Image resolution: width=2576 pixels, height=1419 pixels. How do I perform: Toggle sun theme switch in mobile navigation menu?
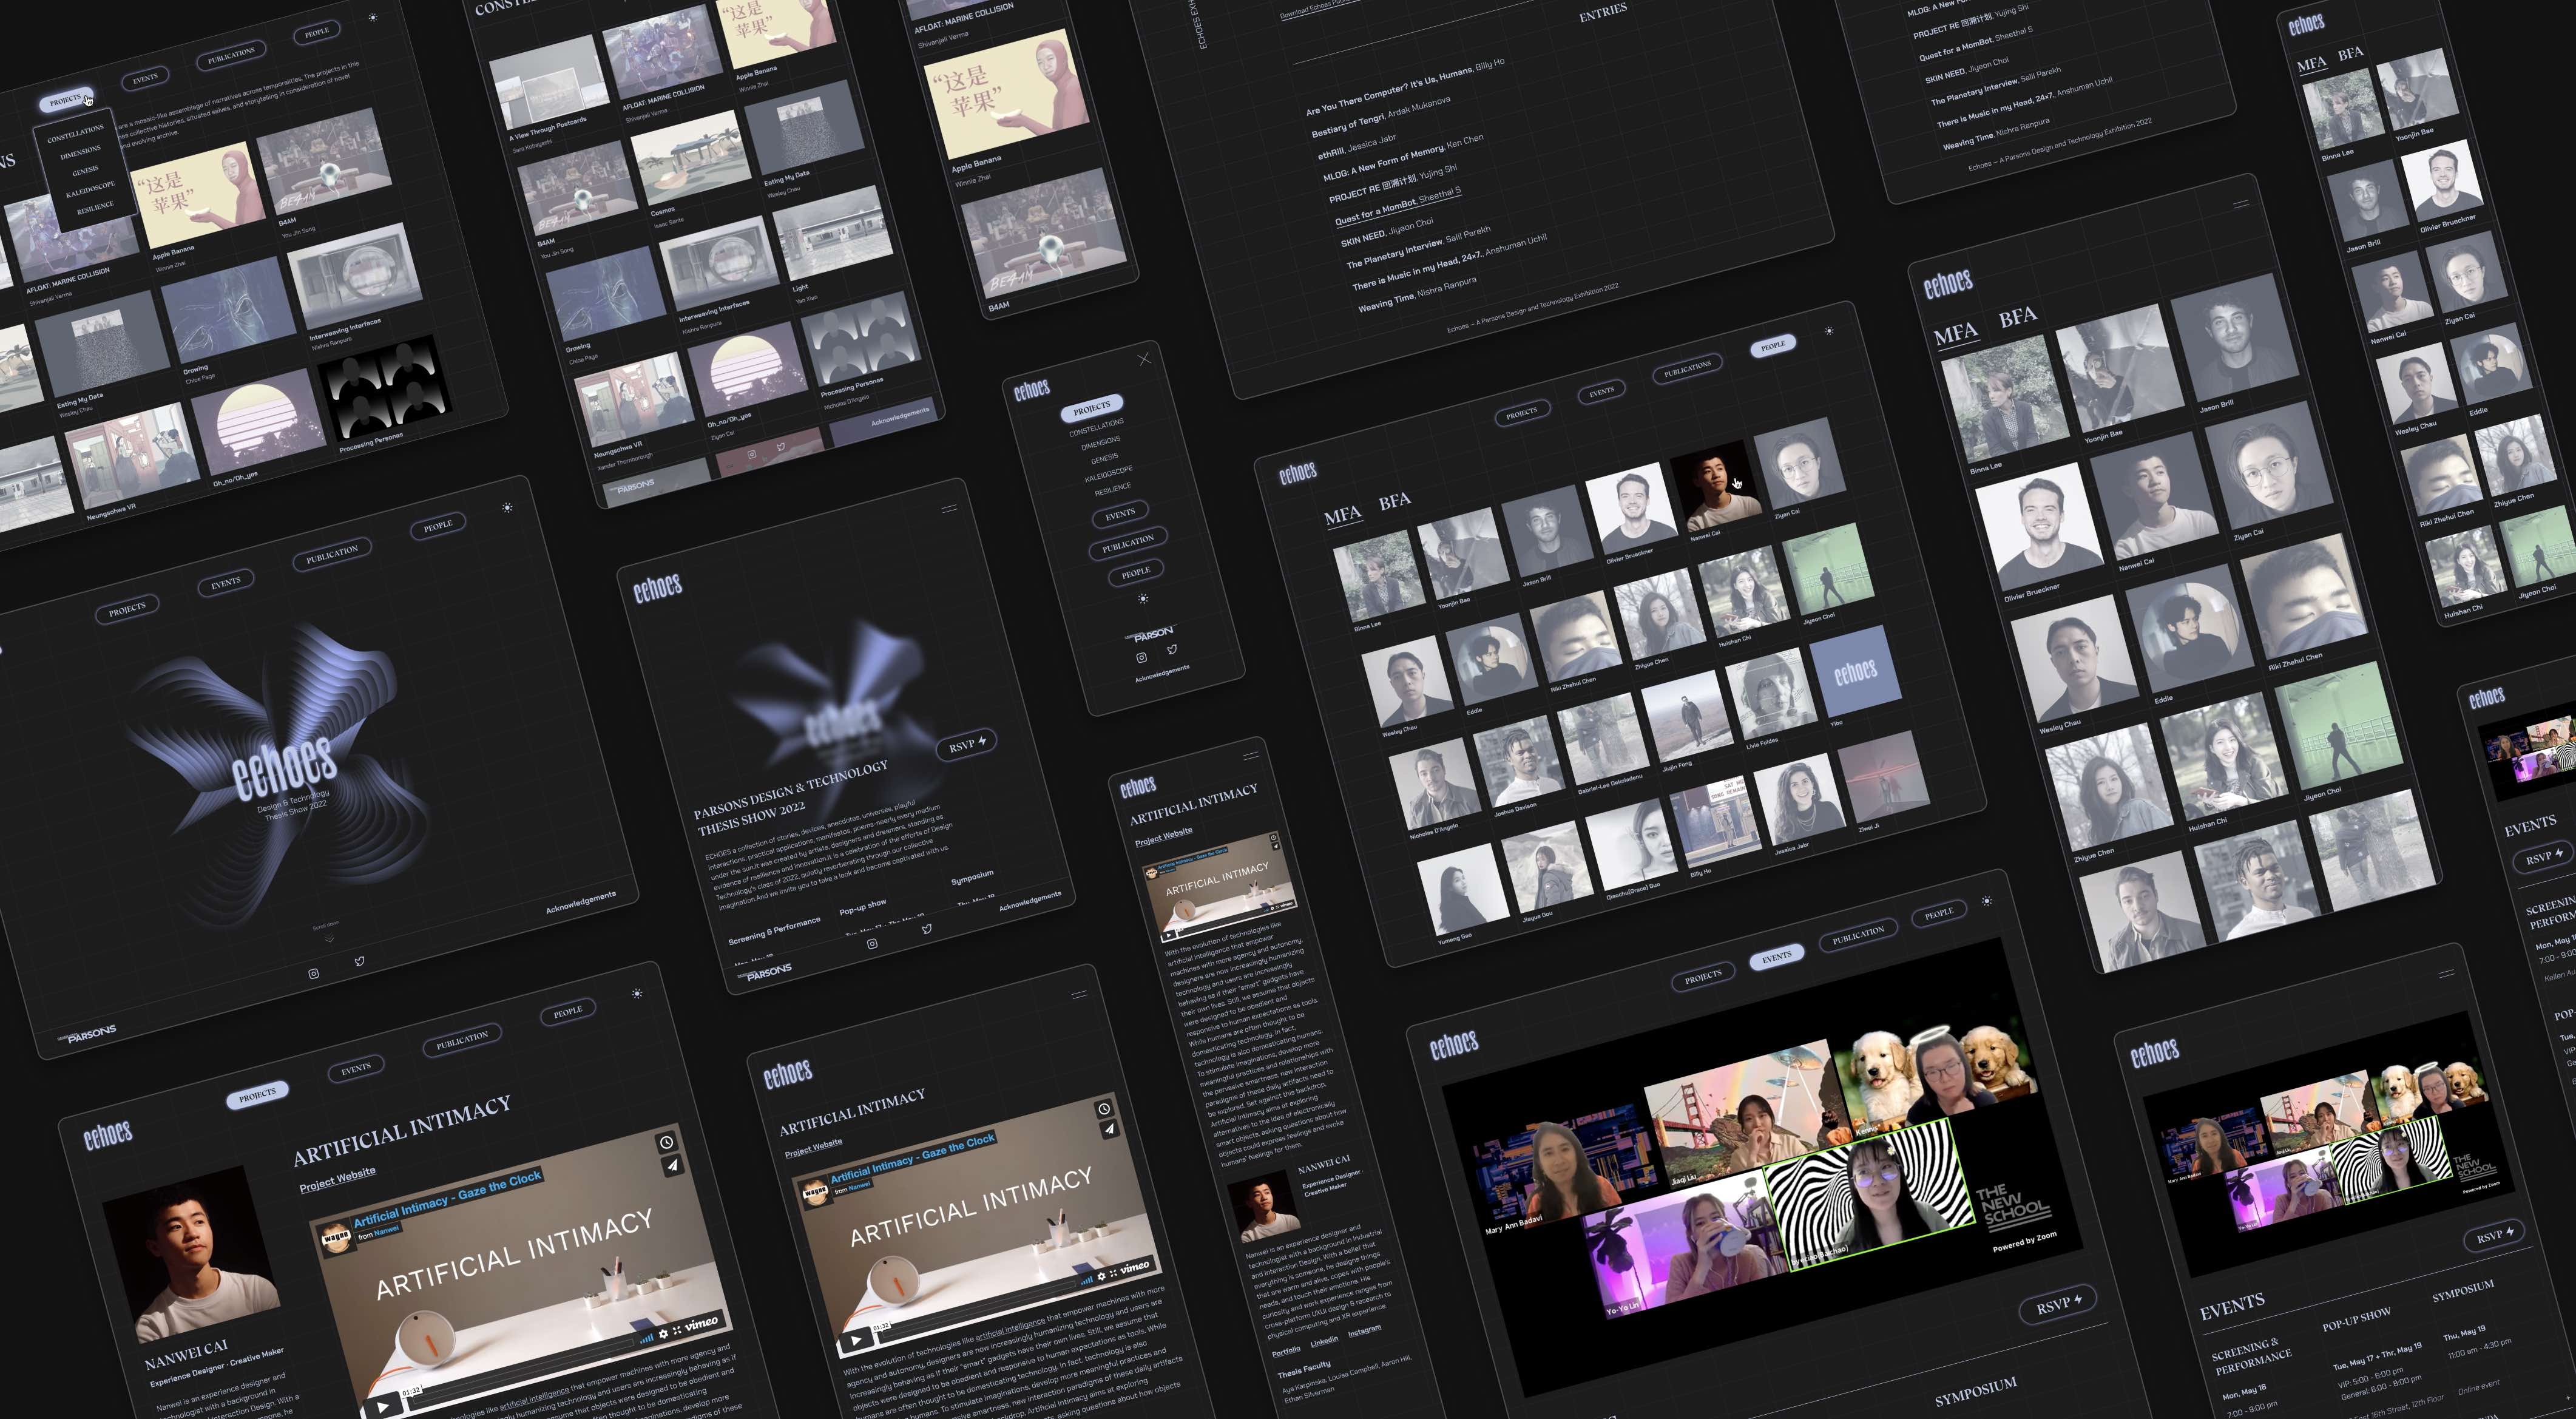tap(1143, 599)
